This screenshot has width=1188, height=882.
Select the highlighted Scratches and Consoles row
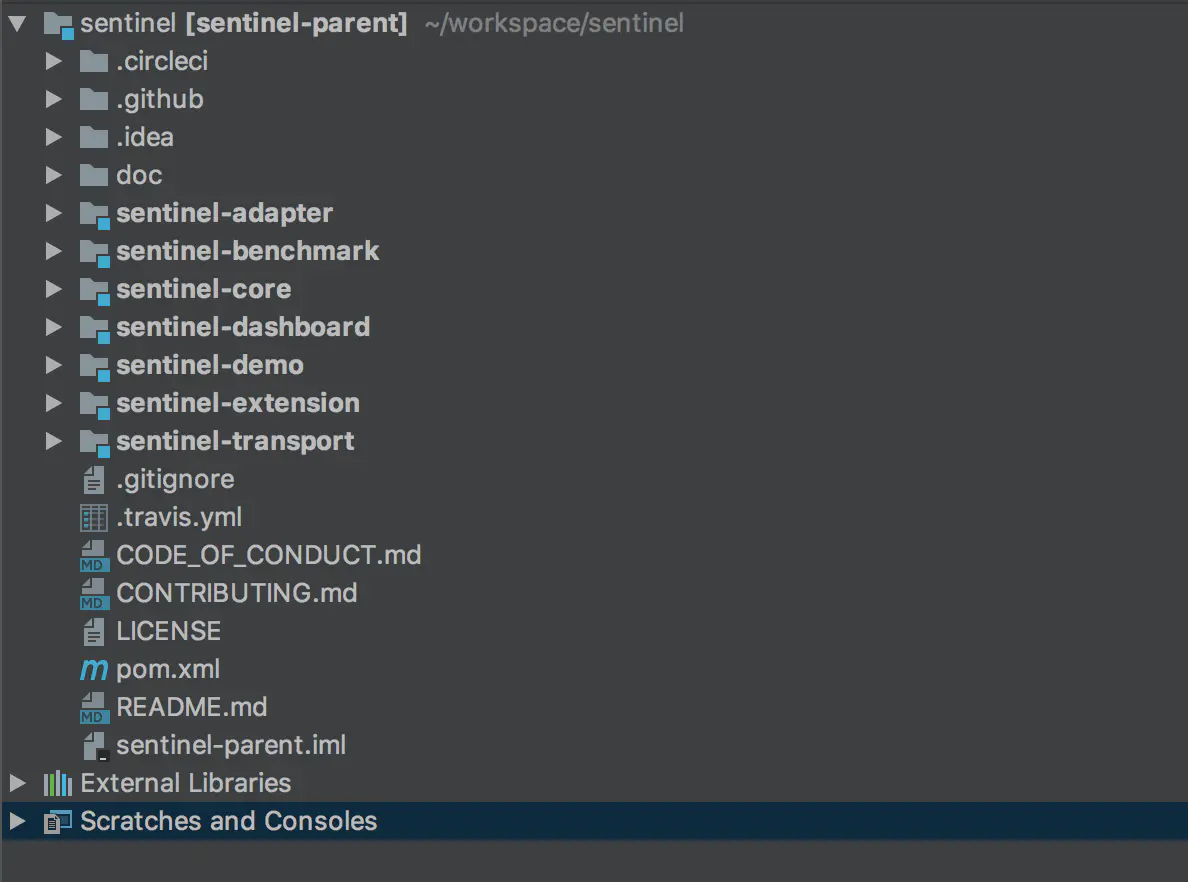coord(228,821)
